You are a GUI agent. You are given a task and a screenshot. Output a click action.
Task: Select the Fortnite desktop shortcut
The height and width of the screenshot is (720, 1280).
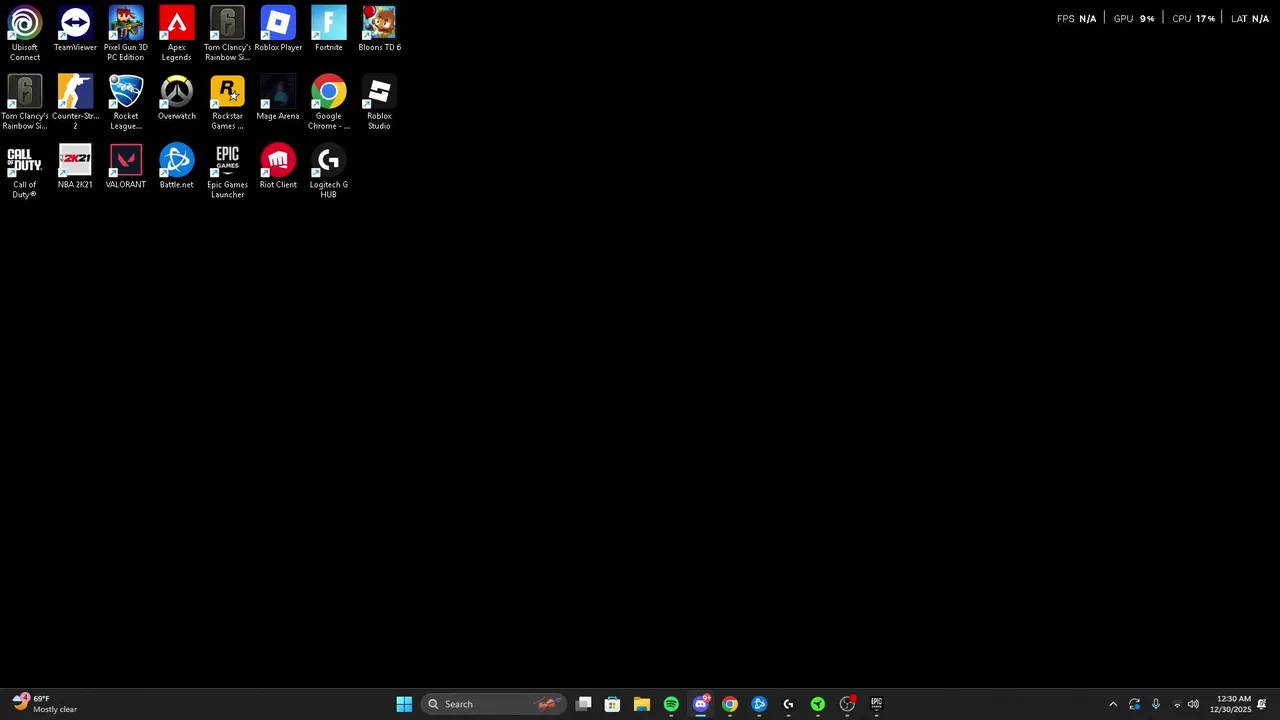(329, 29)
